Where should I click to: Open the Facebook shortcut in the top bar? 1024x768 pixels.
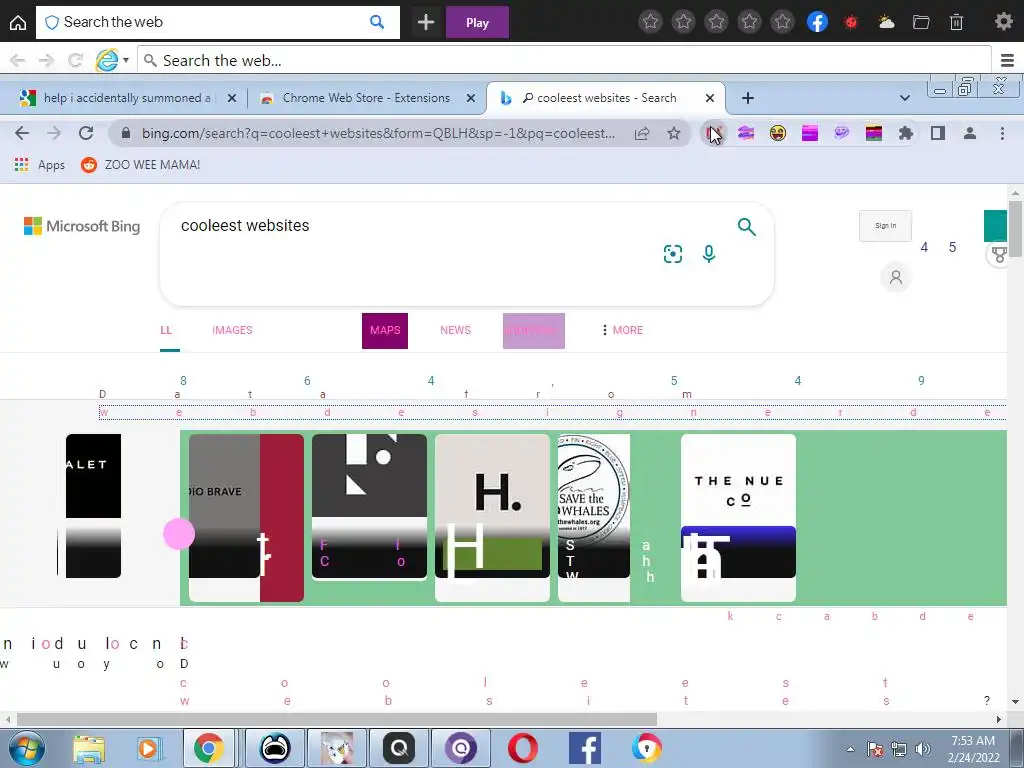click(818, 22)
